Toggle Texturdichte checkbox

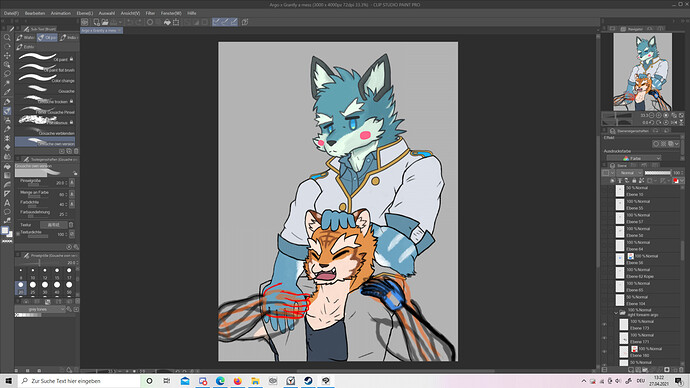coord(18,234)
